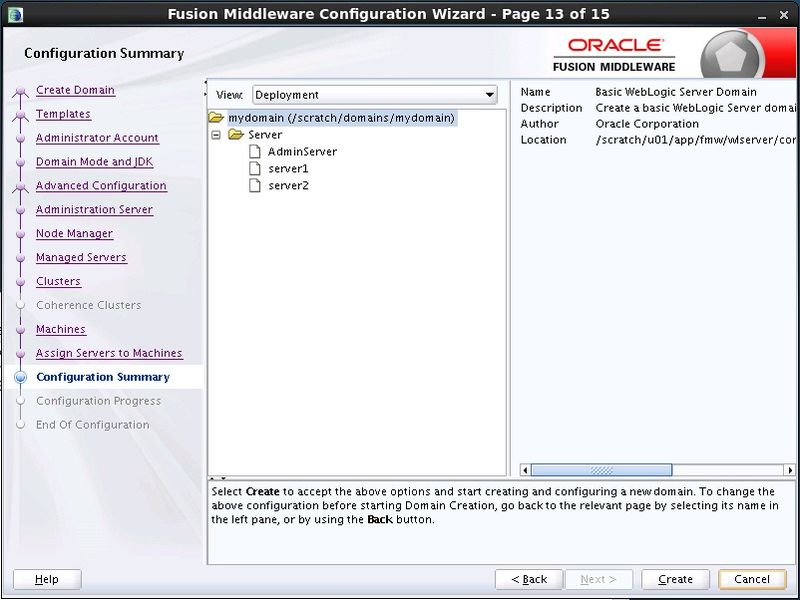Click the 'Basic WebLogic Server Domain' name value
This screenshot has width=800, height=600.
coord(676,92)
